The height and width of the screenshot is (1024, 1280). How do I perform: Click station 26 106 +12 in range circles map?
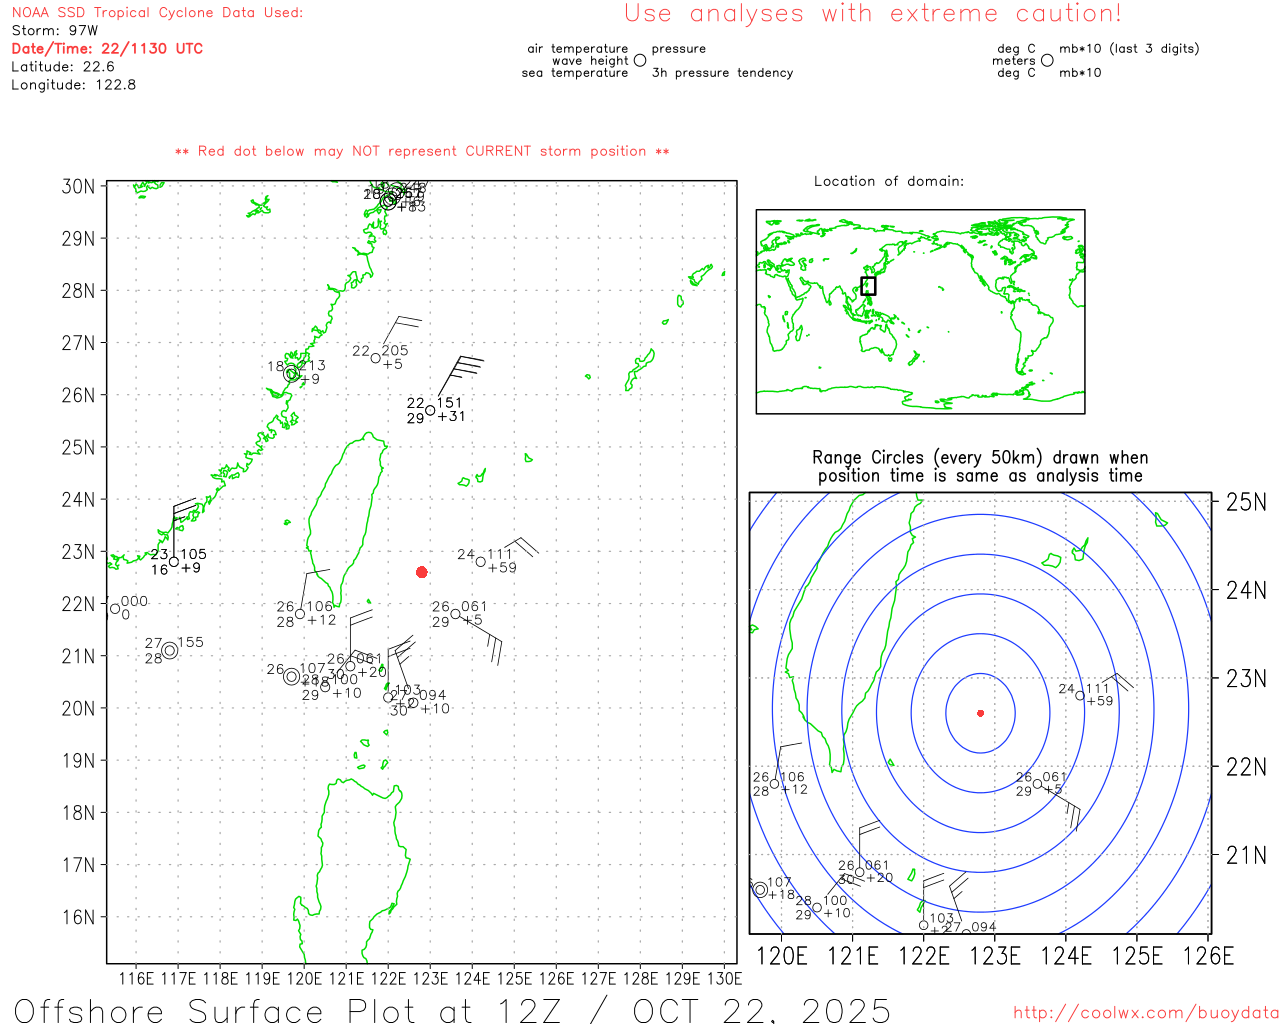(x=775, y=784)
